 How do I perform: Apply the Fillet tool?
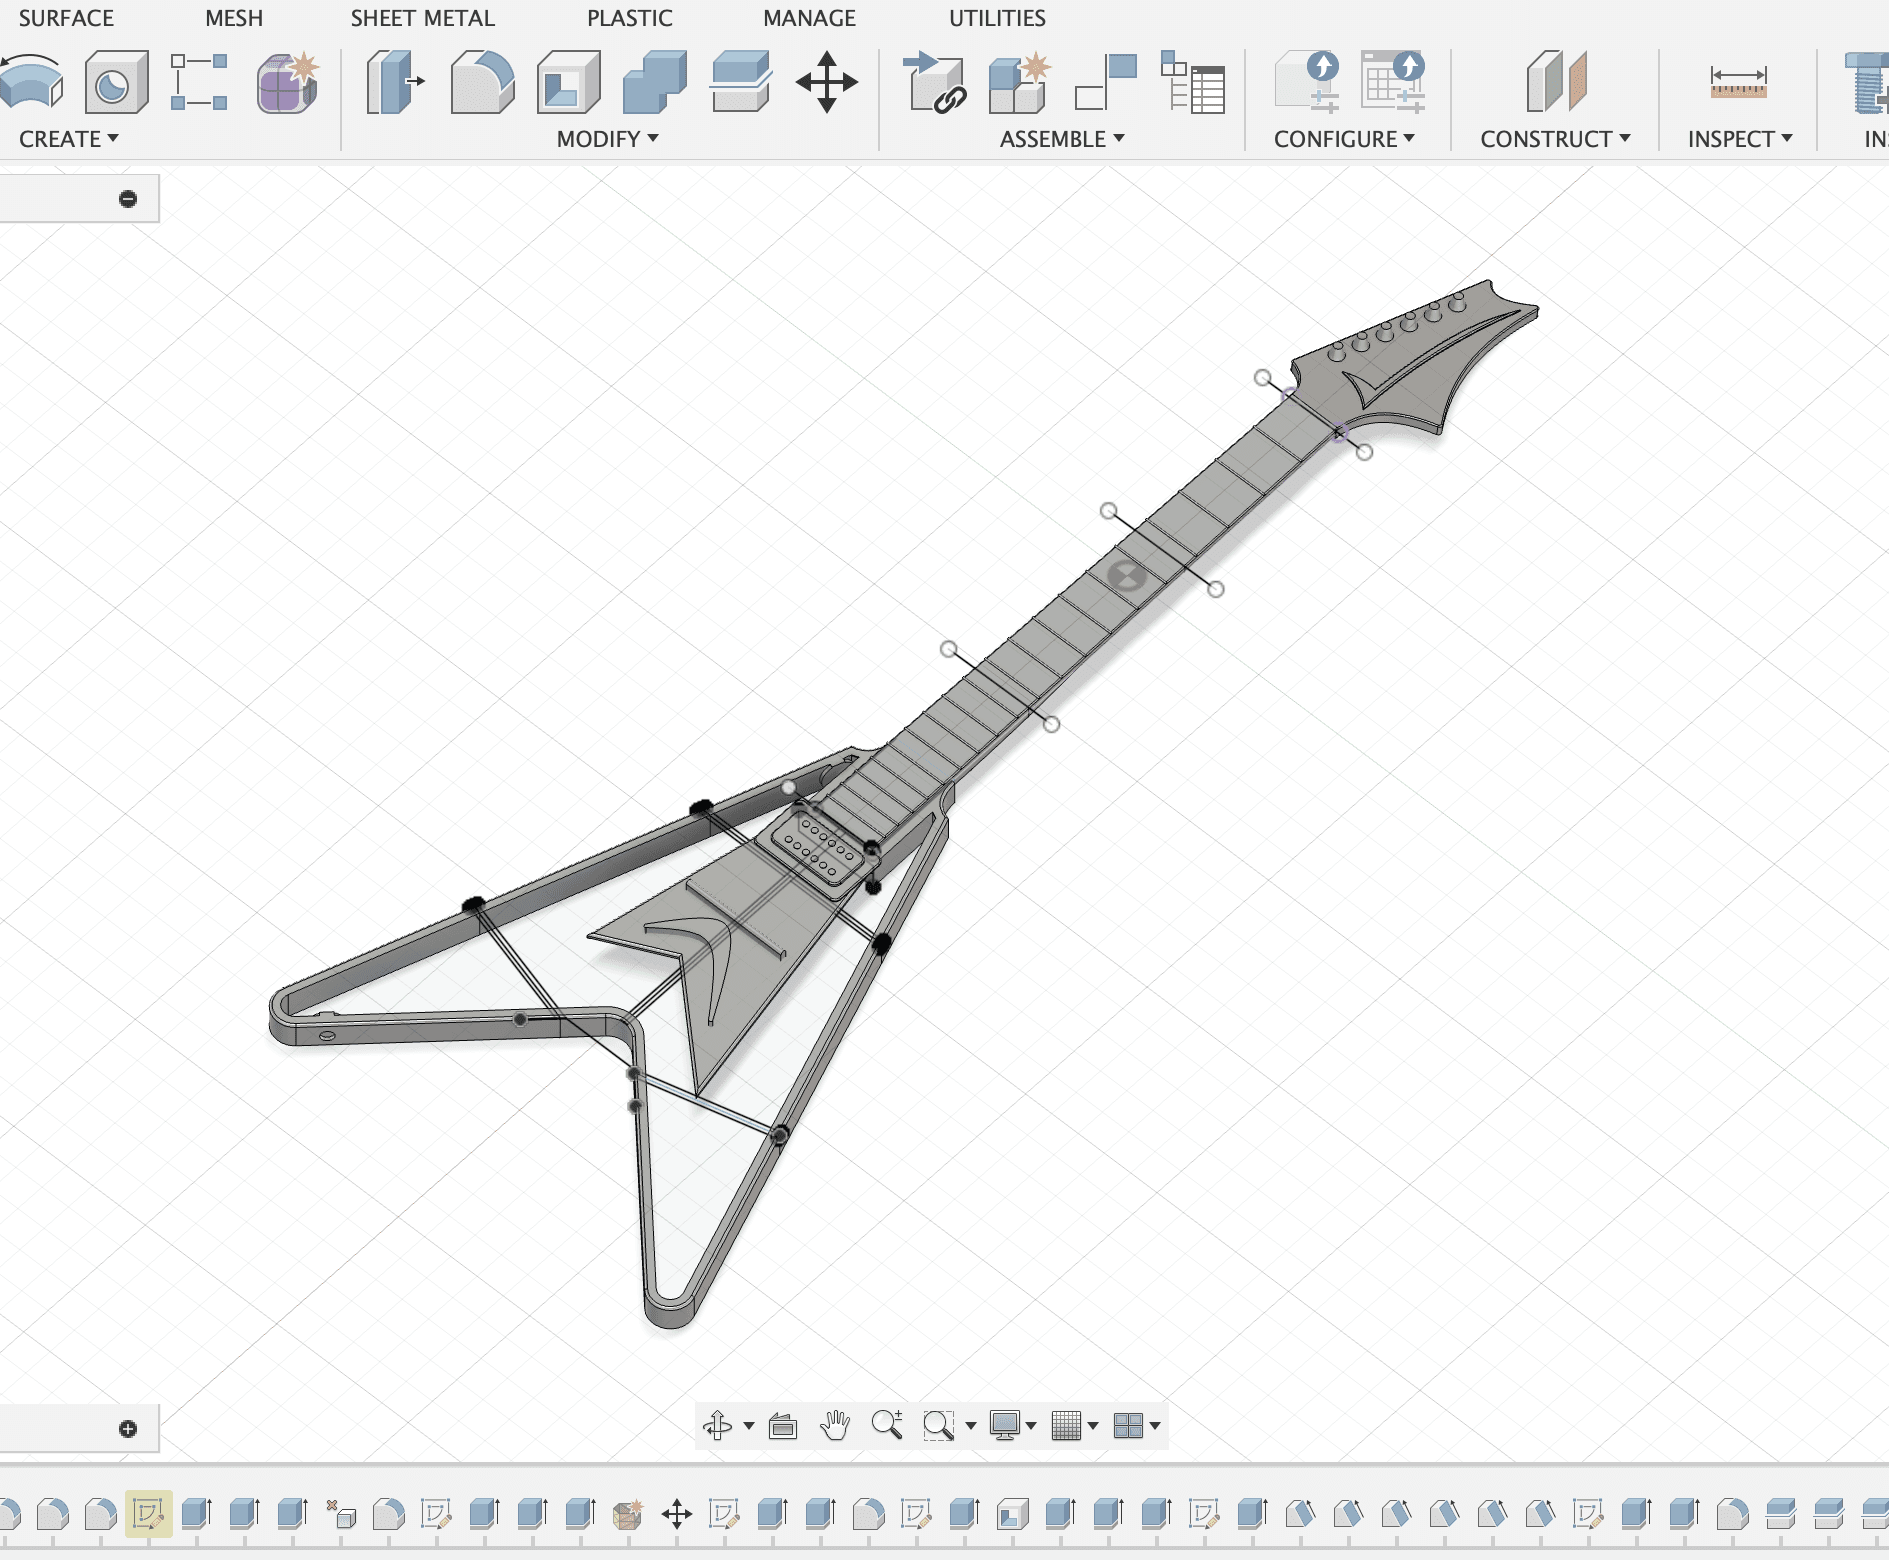[x=480, y=85]
